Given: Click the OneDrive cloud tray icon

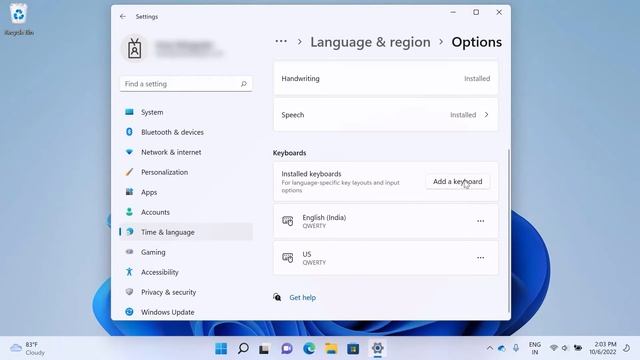Looking at the screenshot, I should tap(502, 348).
